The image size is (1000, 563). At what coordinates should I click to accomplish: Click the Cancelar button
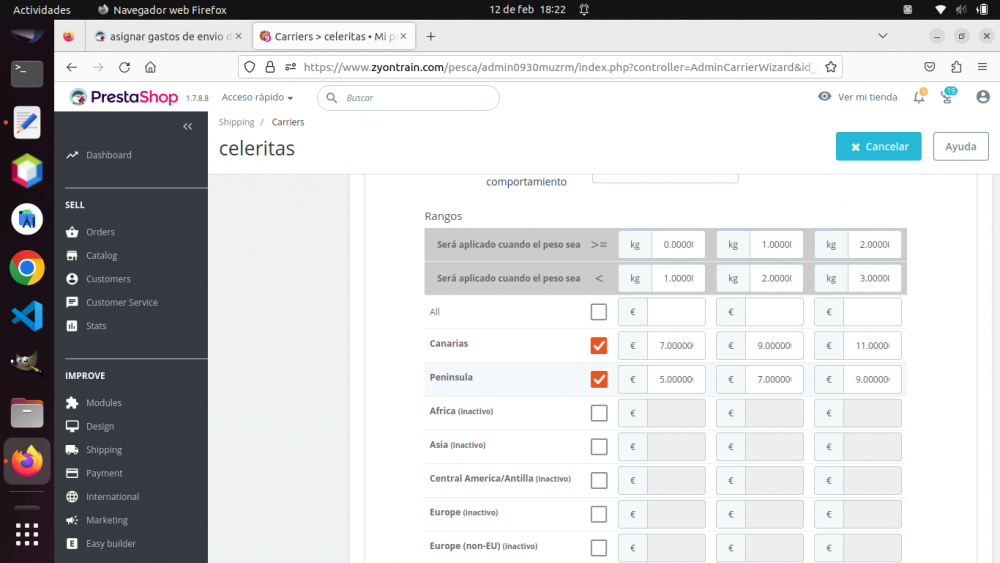coord(878,146)
